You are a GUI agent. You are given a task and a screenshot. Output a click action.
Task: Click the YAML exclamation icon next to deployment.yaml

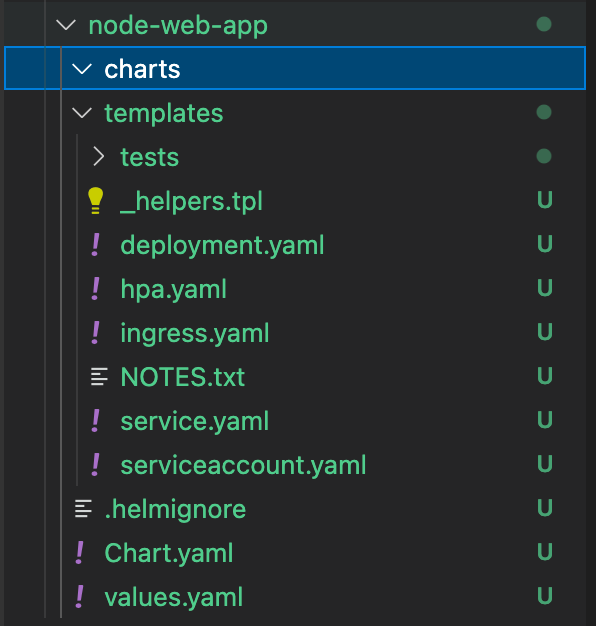pyautogui.click(x=95, y=245)
